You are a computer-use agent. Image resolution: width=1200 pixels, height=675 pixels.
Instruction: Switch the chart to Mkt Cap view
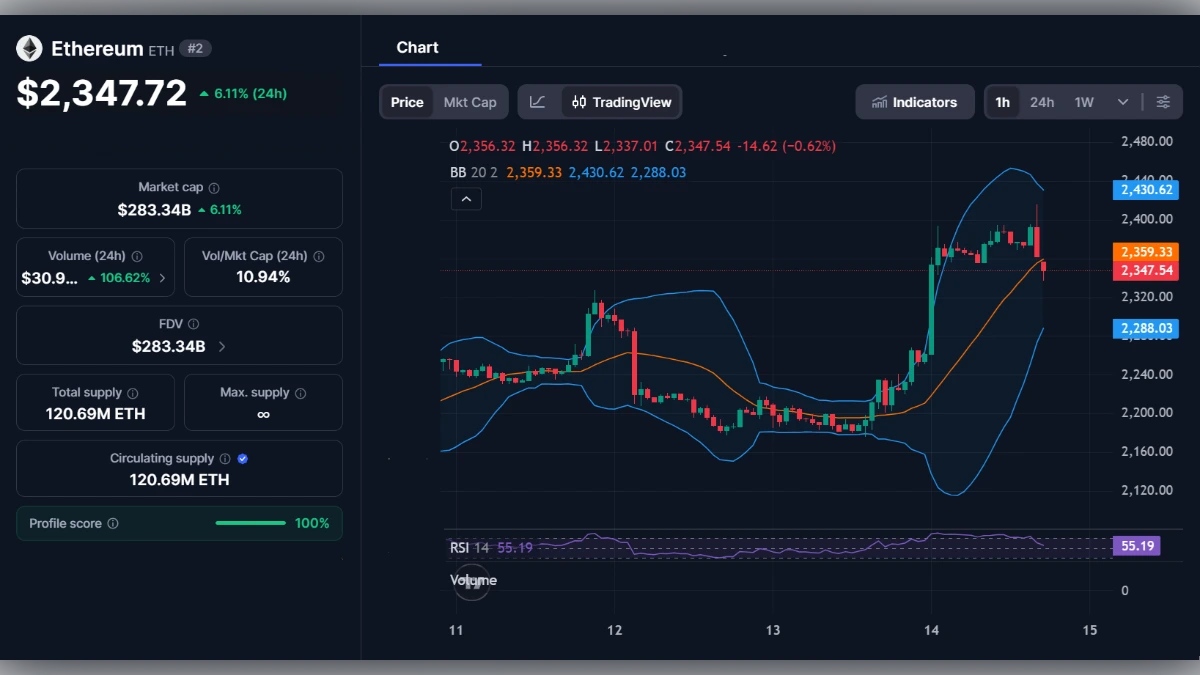[x=470, y=101]
